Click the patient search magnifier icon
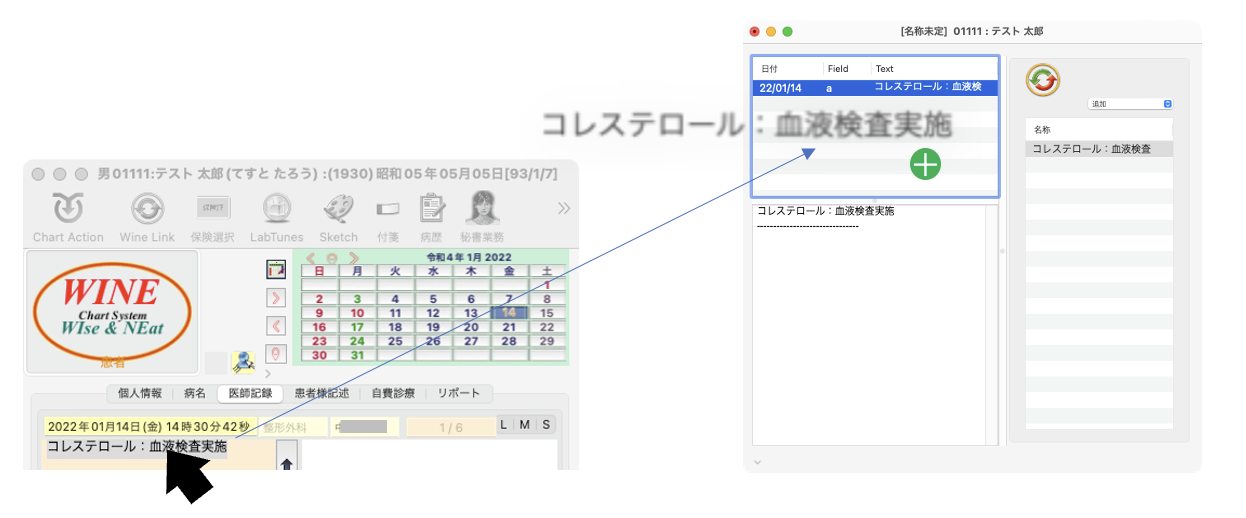 tap(243, 361)
